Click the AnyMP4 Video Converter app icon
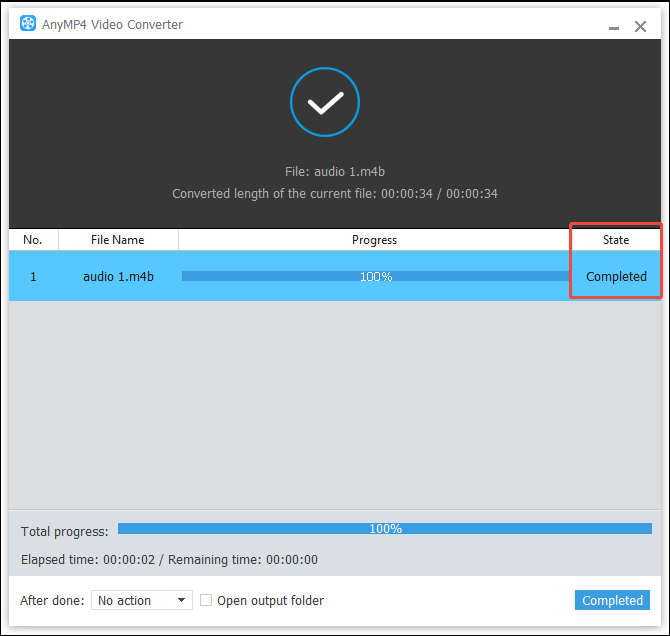Viewport: 670px width, 636px height. pos(28,24)
